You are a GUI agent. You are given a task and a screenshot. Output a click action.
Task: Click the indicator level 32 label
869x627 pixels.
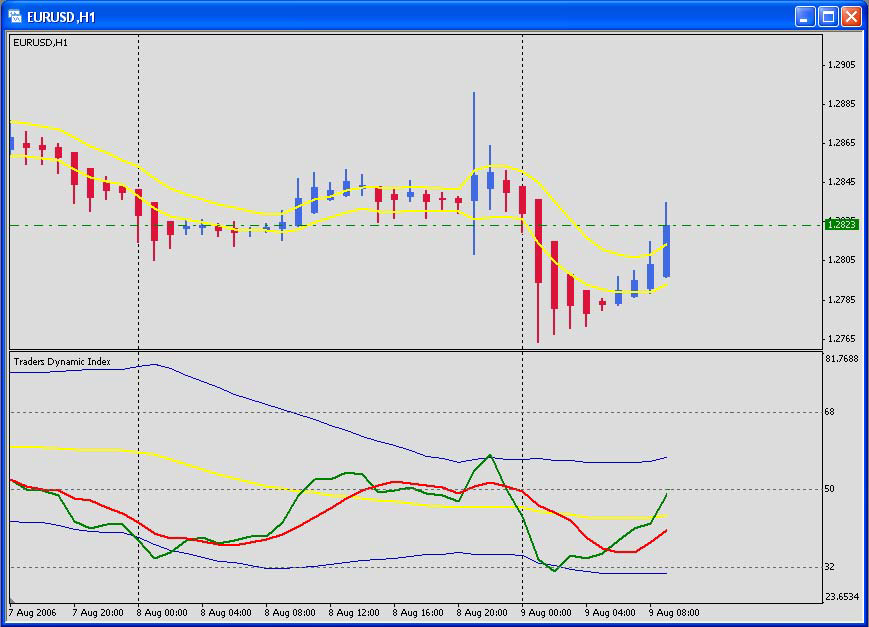(829, 567)
